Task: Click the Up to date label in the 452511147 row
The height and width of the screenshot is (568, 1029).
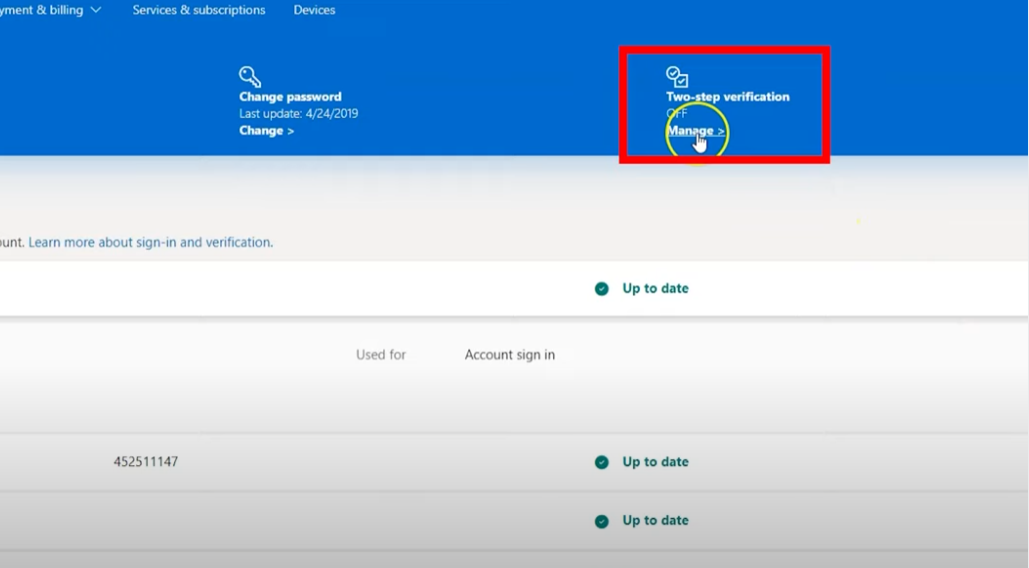Action: click(655, 462)
